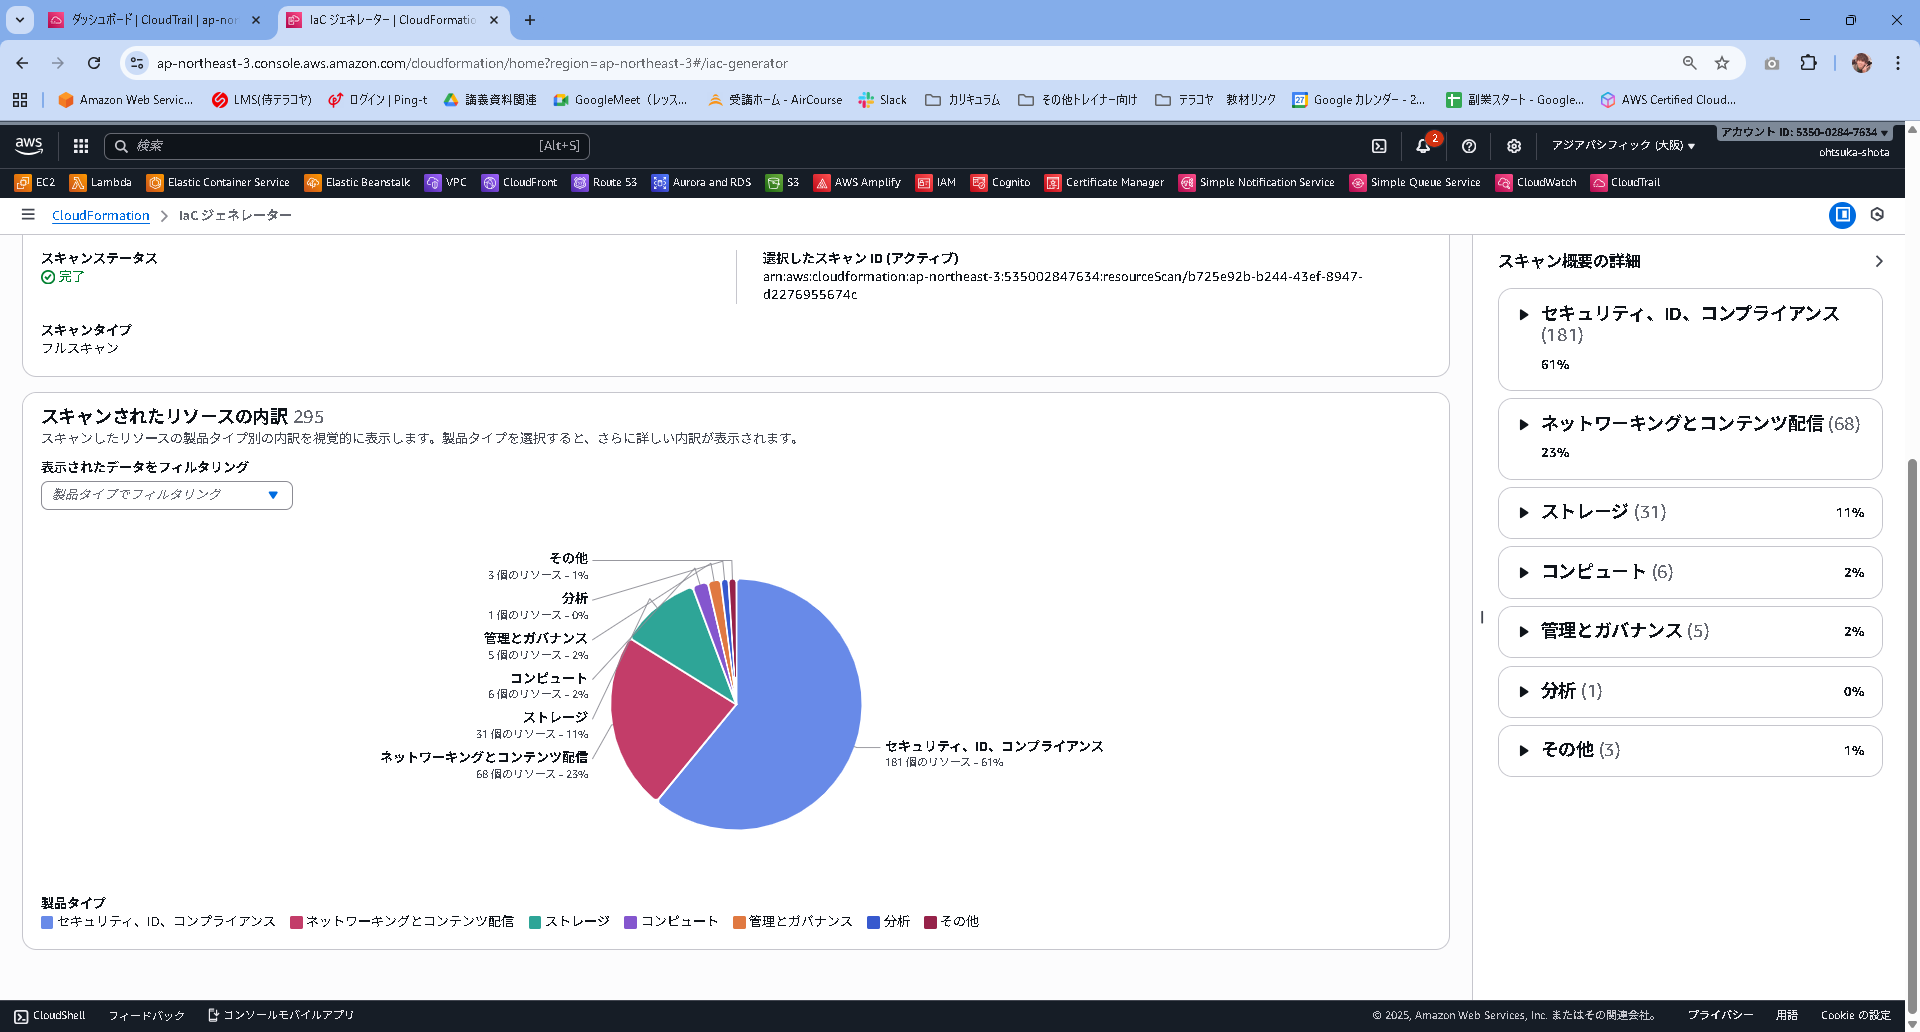The height and width of the screenshot is (1032, 1920).
Task: Launch CloudShell from the top bar
Action: (1379, 146)
